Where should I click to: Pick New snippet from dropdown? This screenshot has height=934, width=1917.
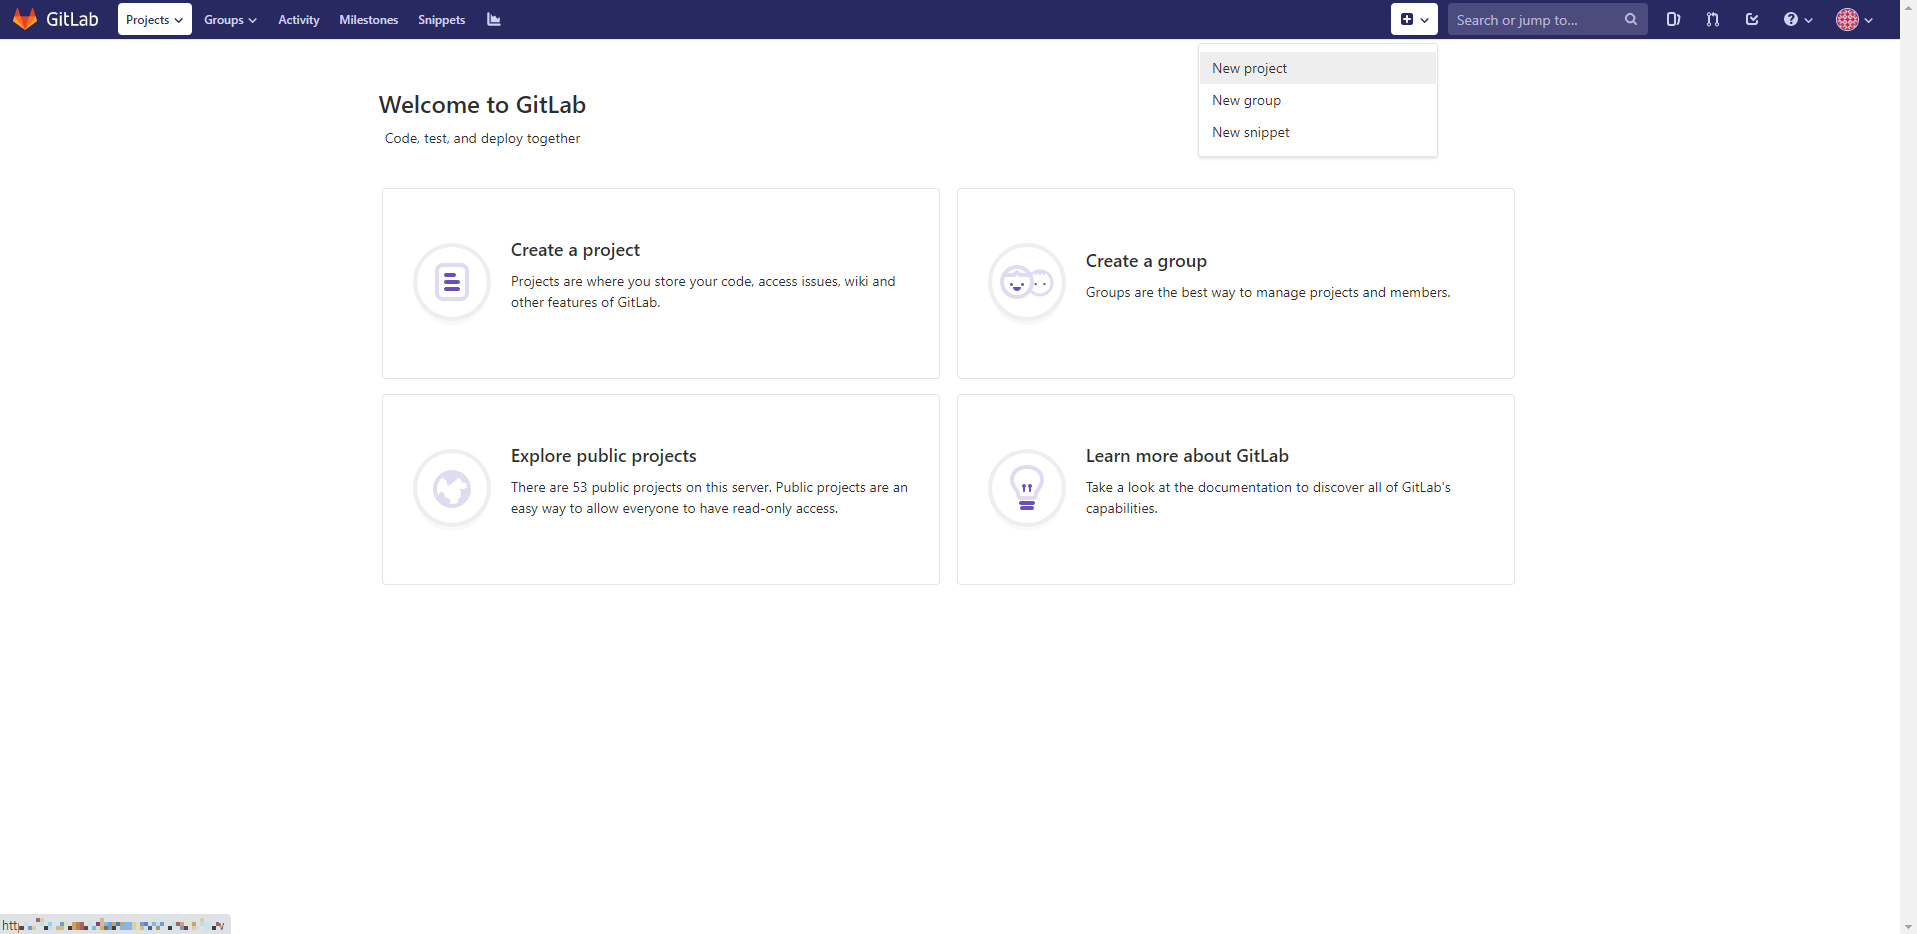click(1317, 132)
